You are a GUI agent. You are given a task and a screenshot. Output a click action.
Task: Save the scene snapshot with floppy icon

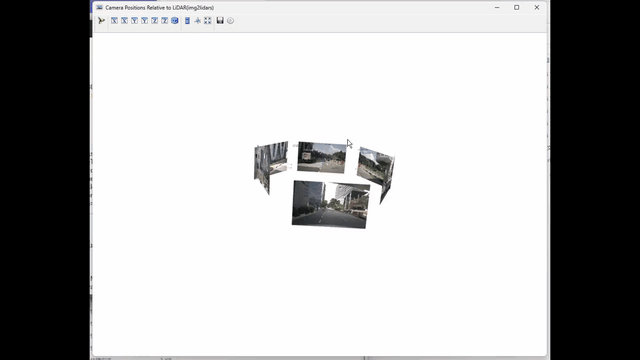click(x=220, y=20)
